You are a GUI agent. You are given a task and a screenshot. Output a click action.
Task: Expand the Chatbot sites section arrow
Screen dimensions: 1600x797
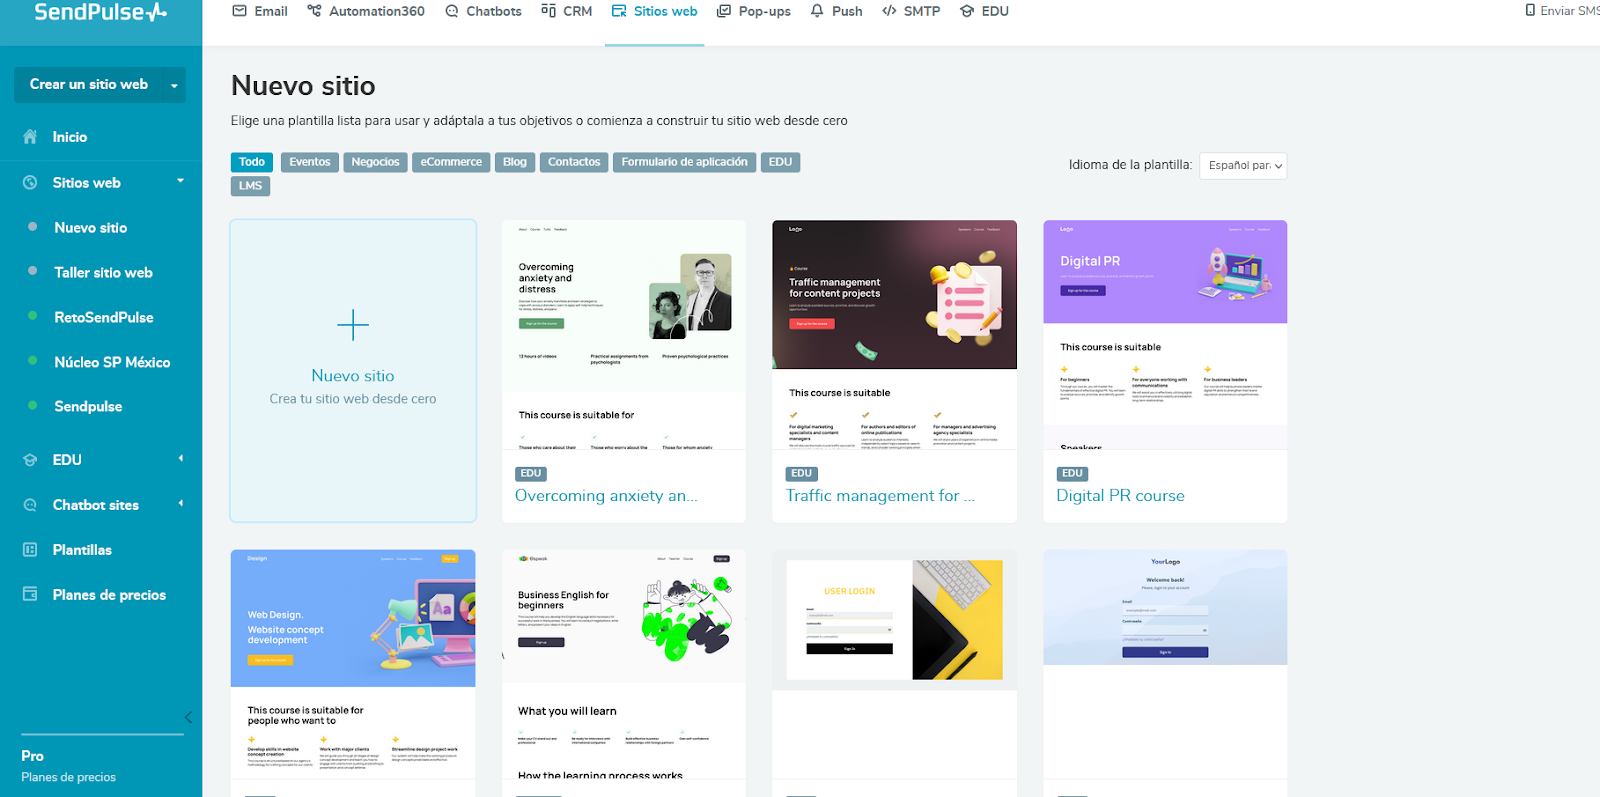pos(181,504)
